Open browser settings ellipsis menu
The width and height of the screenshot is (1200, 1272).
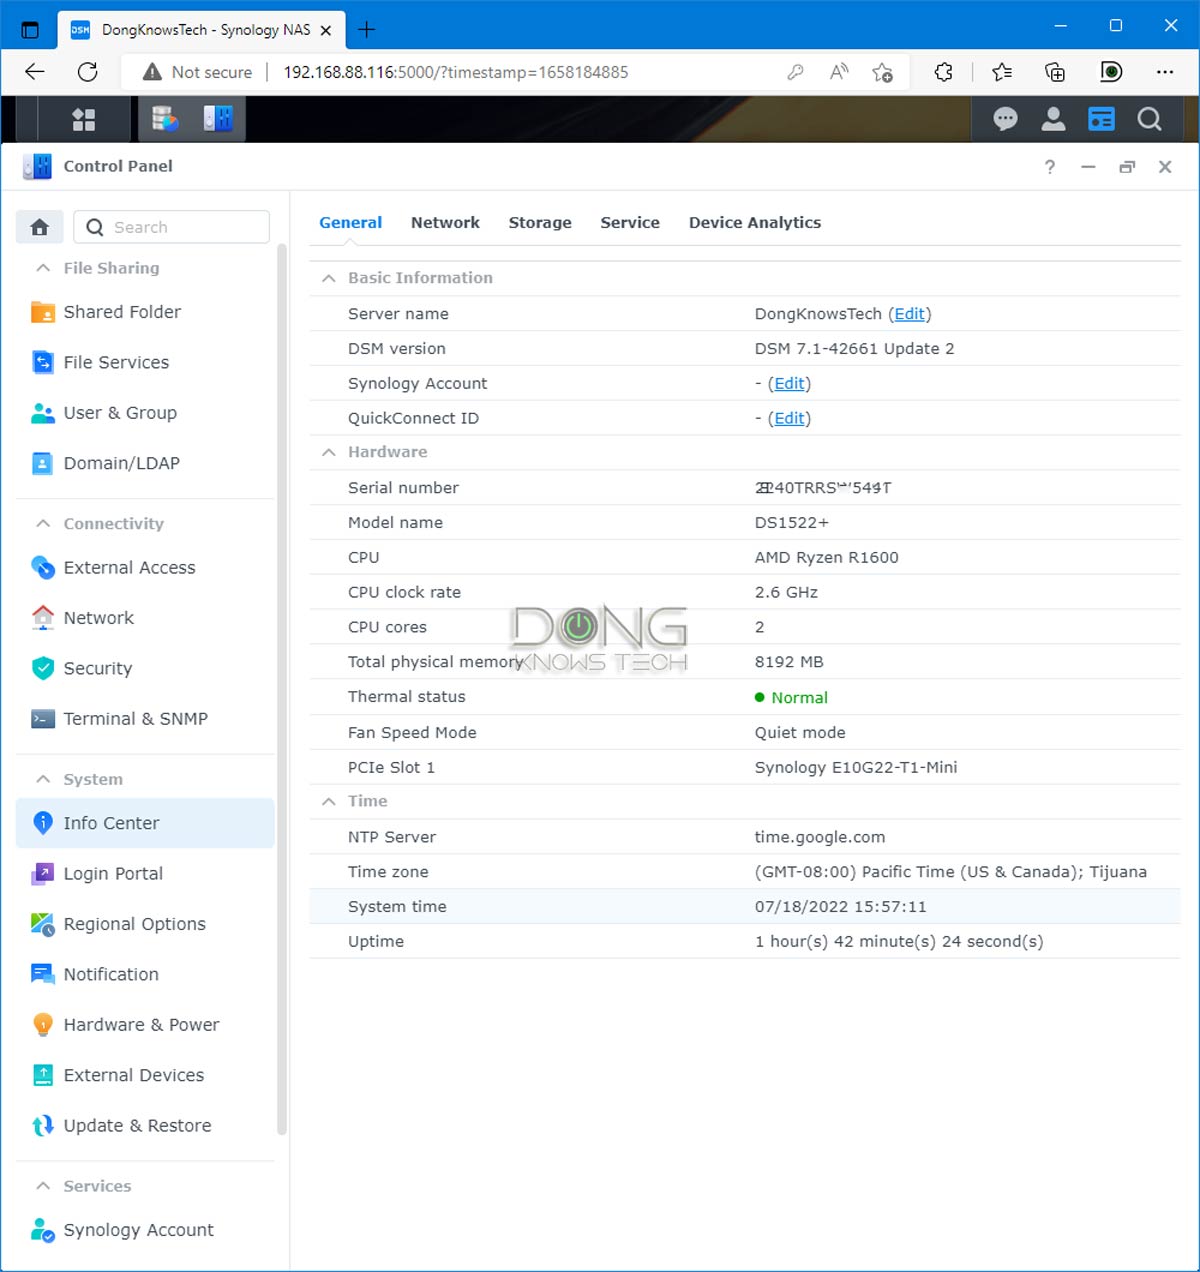click(x=1165, y=72)
